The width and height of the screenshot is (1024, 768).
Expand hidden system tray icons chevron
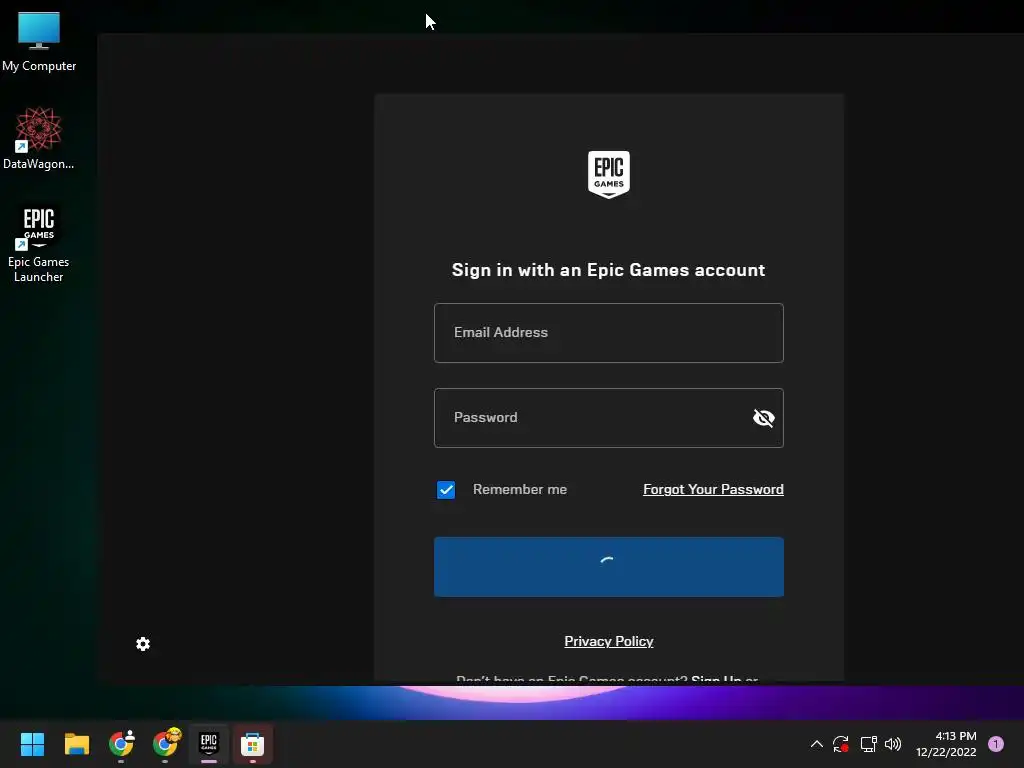[816, 744]
